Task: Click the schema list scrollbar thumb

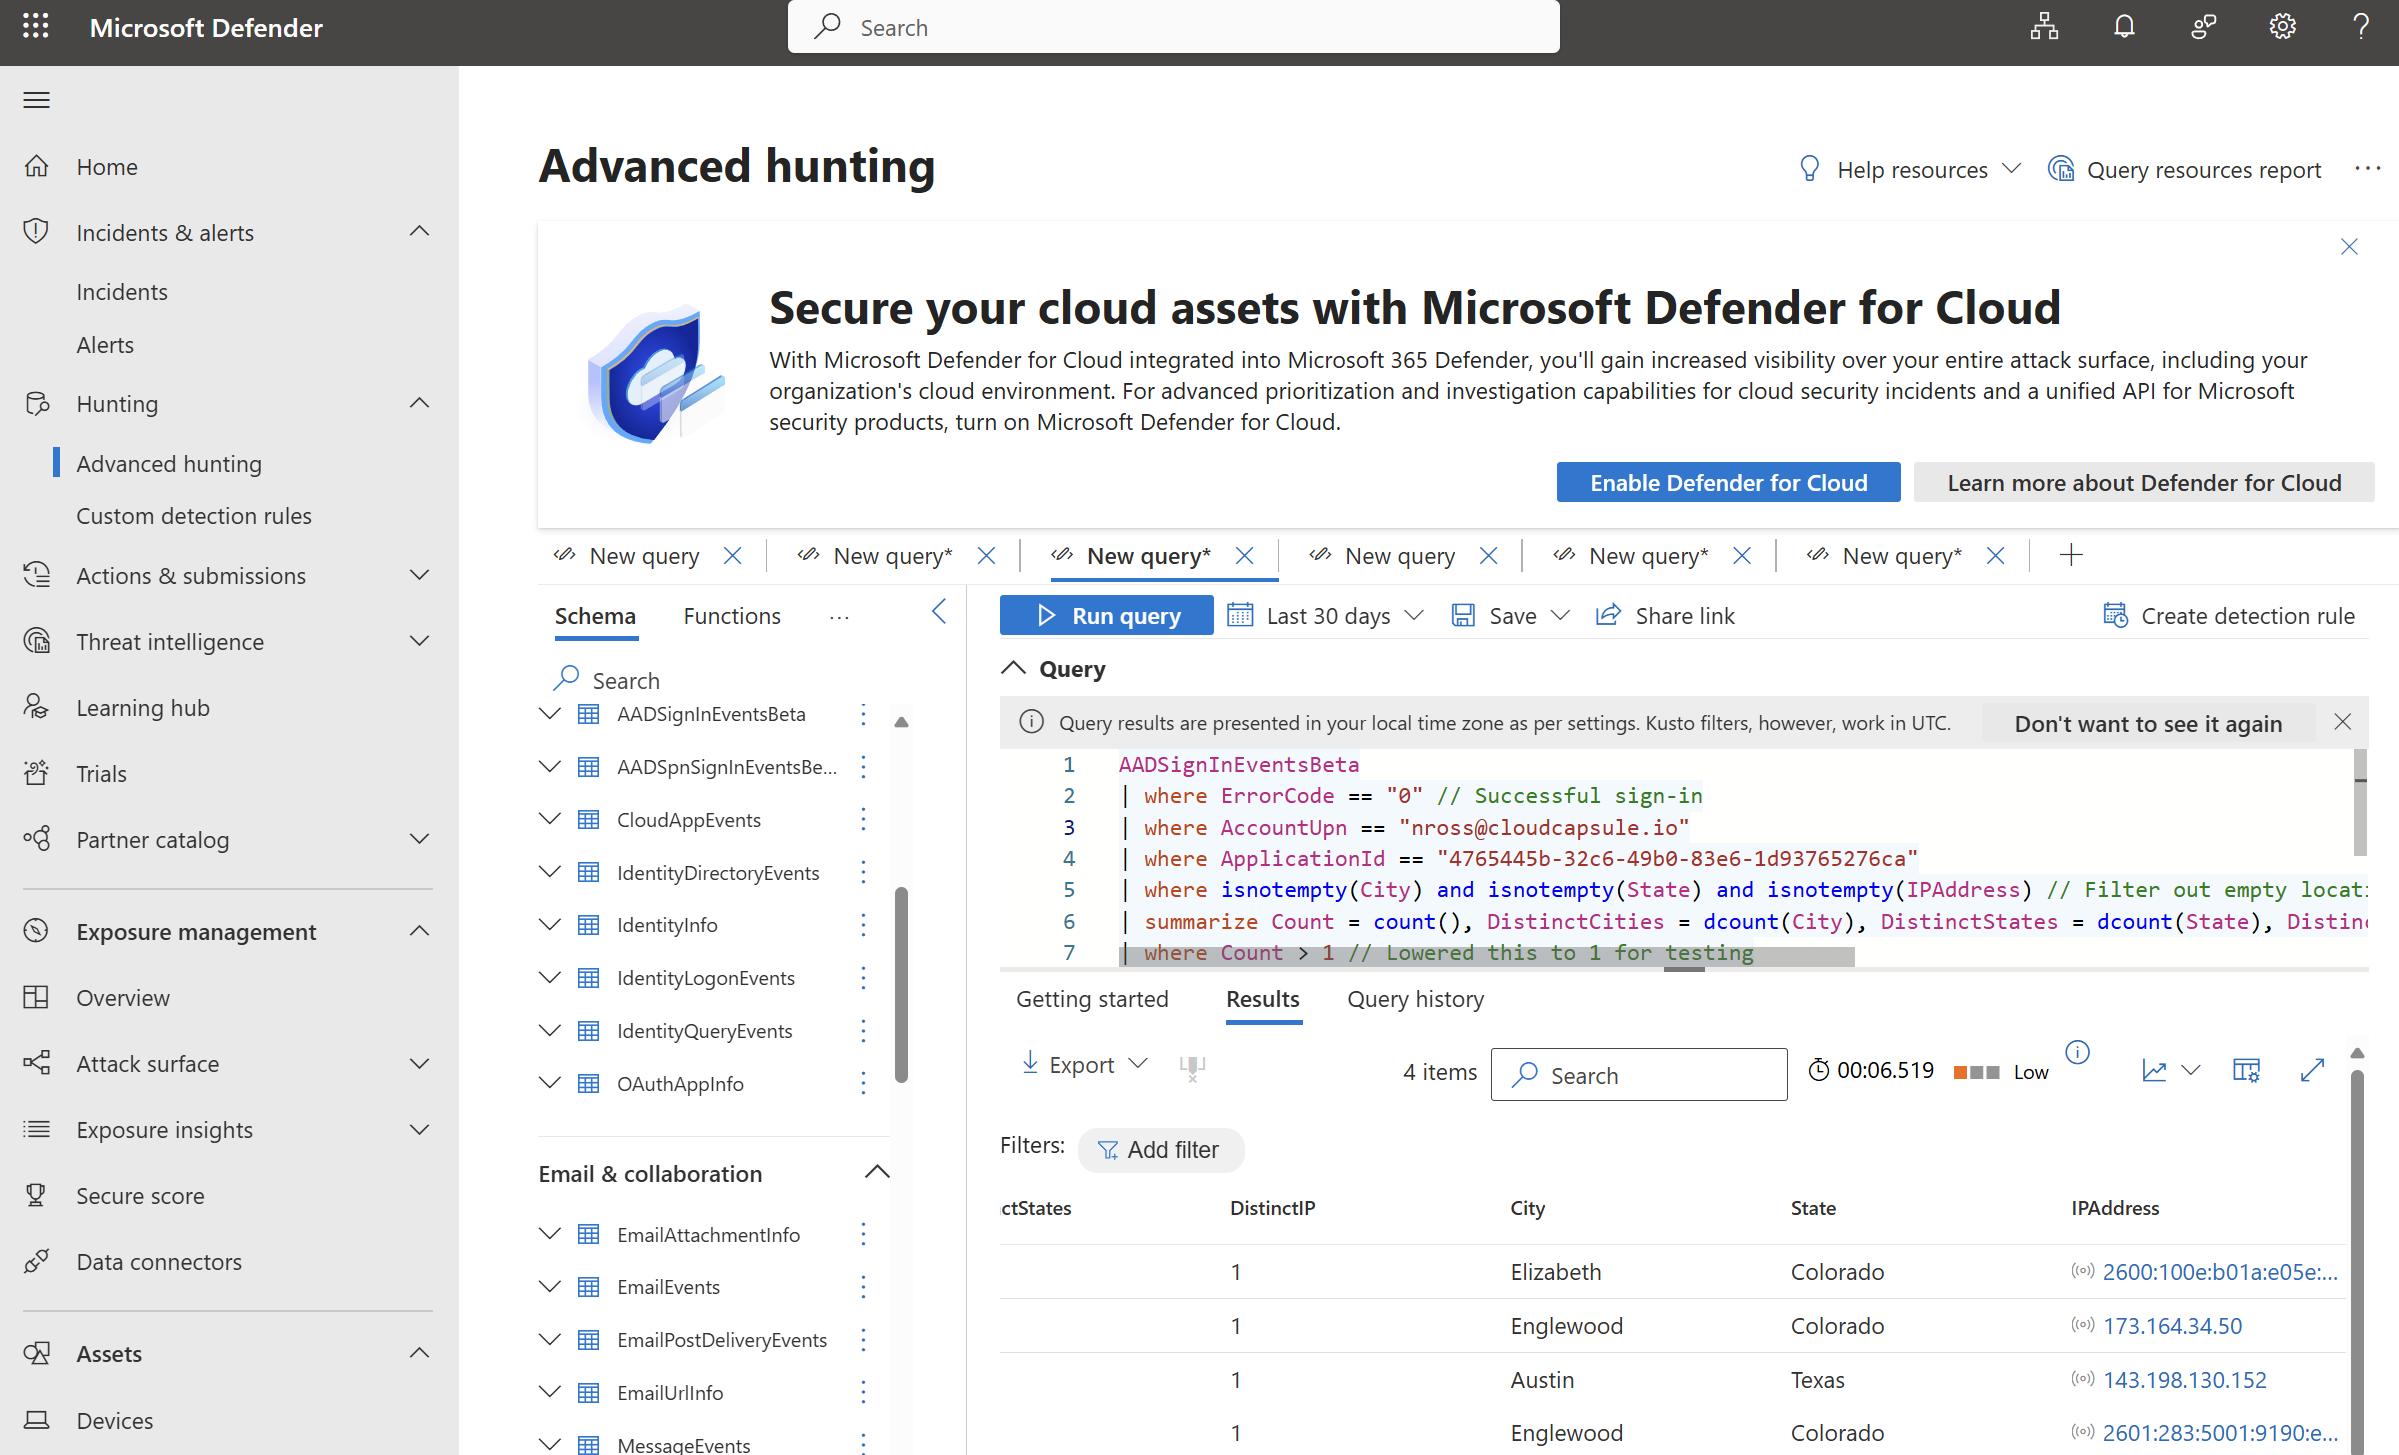Action: tap(902, 985)
